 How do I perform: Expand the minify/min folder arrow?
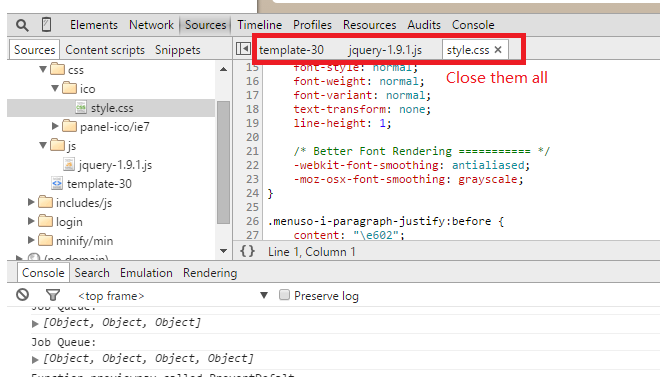31,240
